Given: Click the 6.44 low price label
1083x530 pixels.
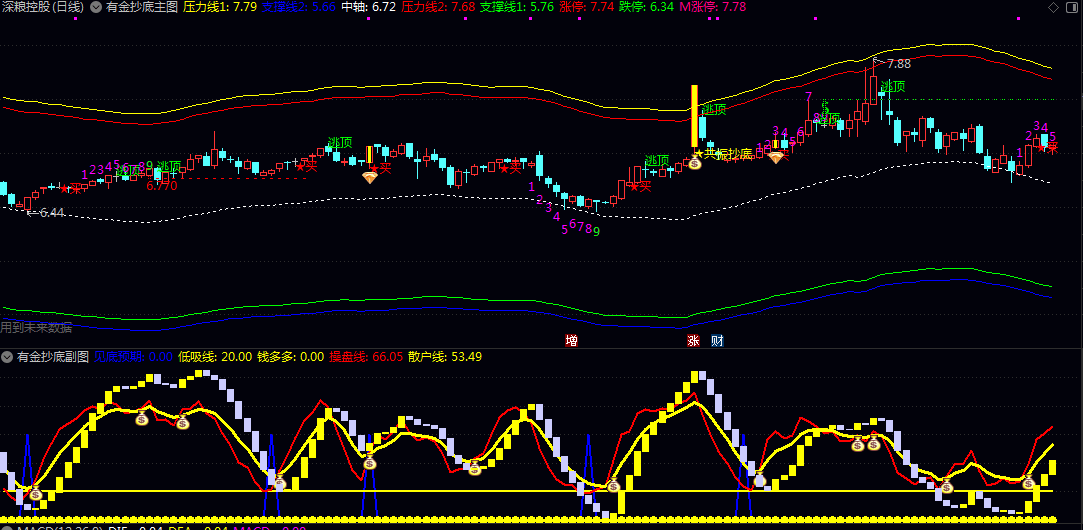Looking at the screenshot, I should [51, 213].
